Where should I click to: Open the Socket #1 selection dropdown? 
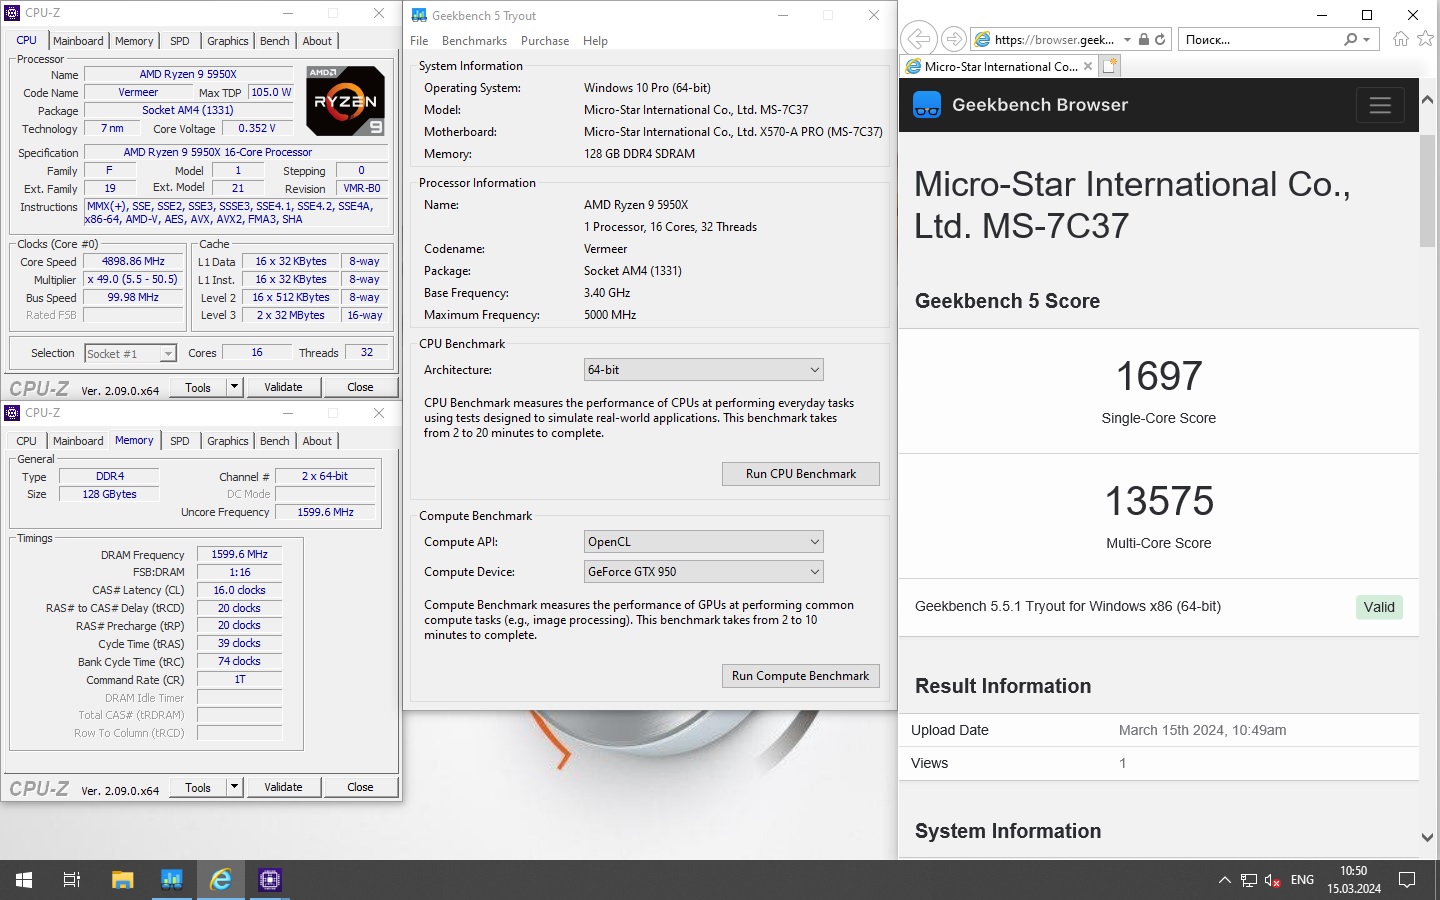pos(130,353)
